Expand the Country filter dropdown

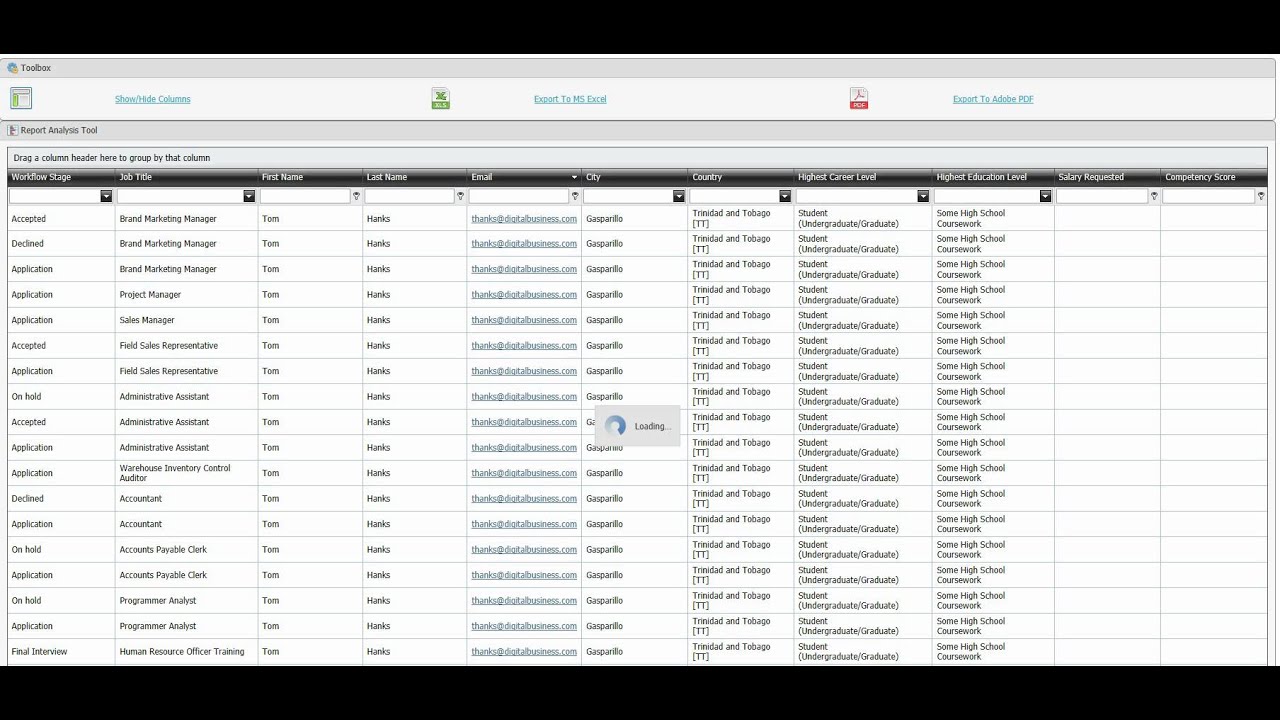pos(785,196)
